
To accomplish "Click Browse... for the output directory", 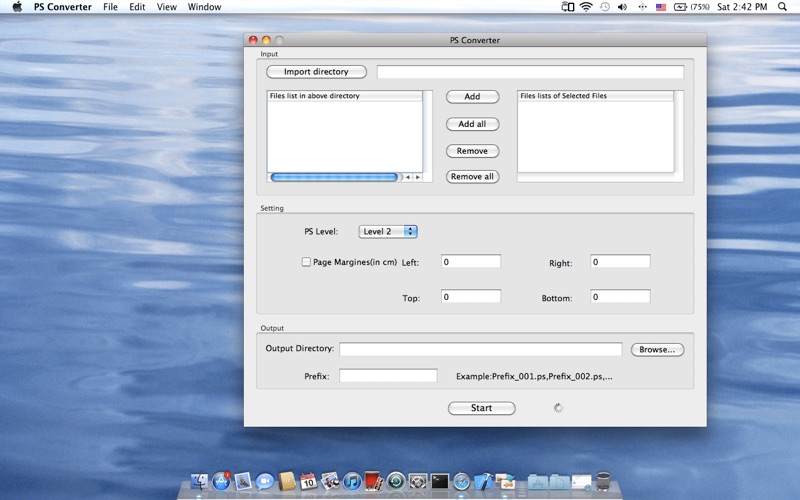I will point(657,349).
